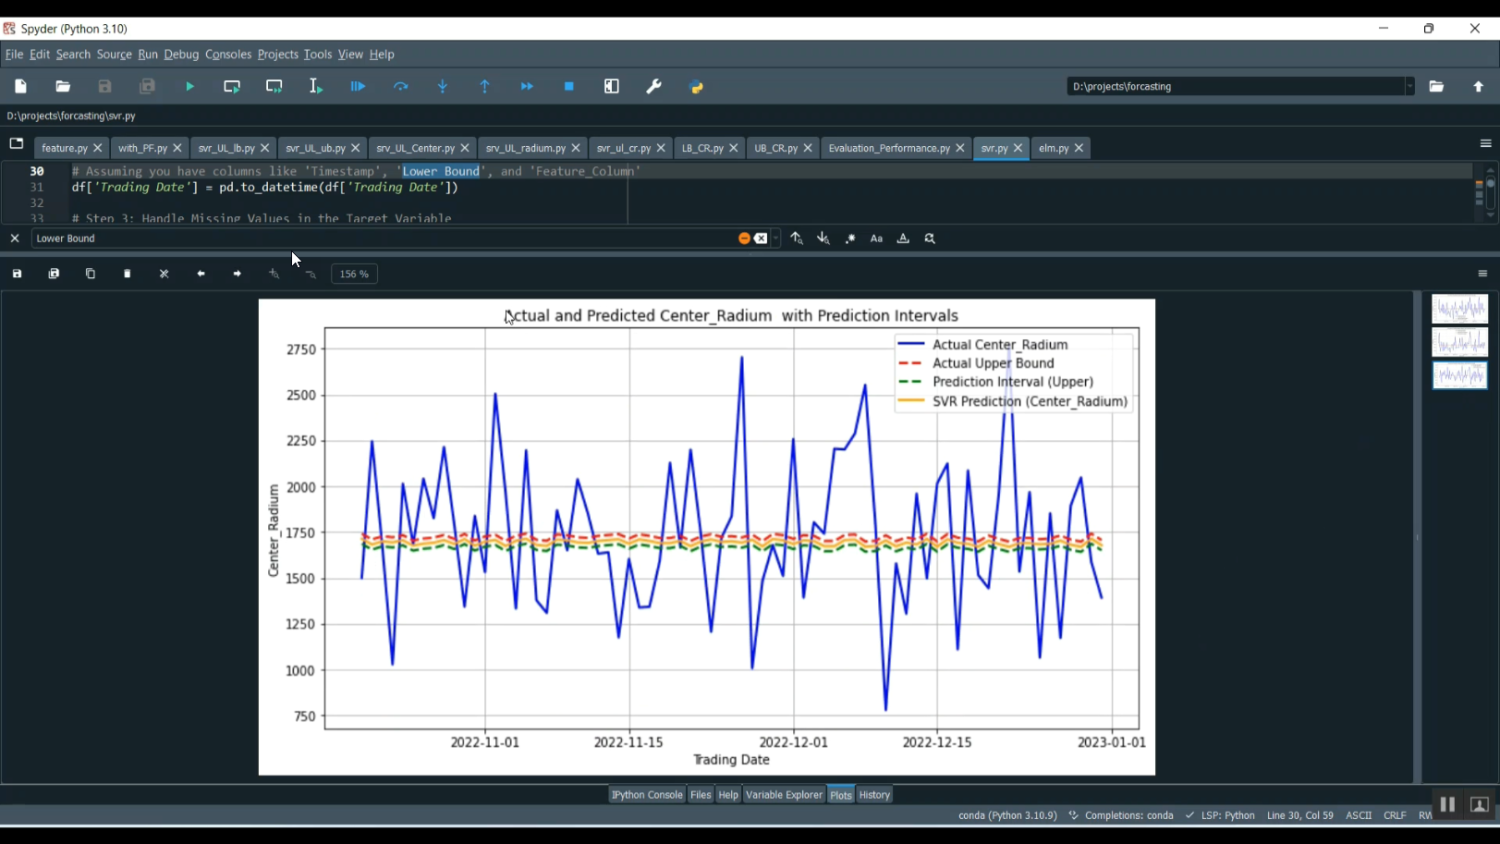Copy the plot to clipboard with the copy icon
This screenshot has width=1500, height=844.
point(90,273)
